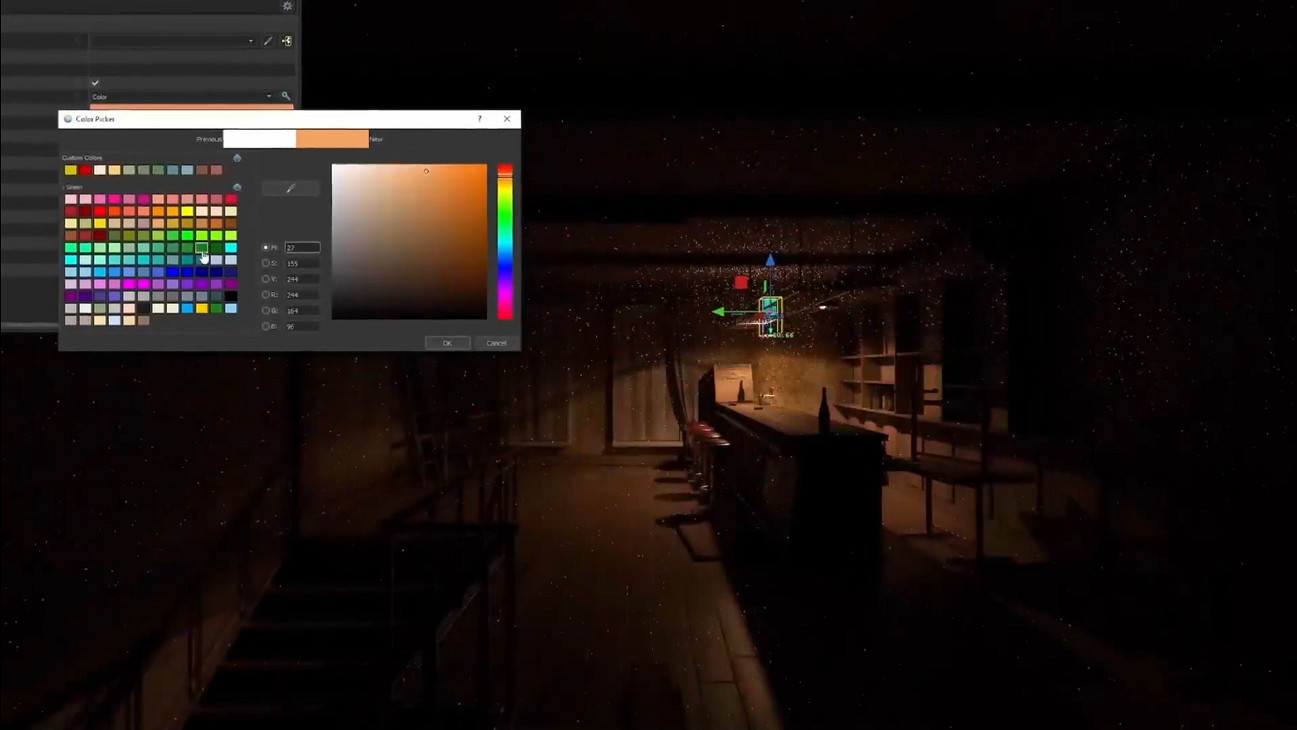1297x730 pixels.
Task: Confirm color with the OK button
Action: tap(447, 343)
